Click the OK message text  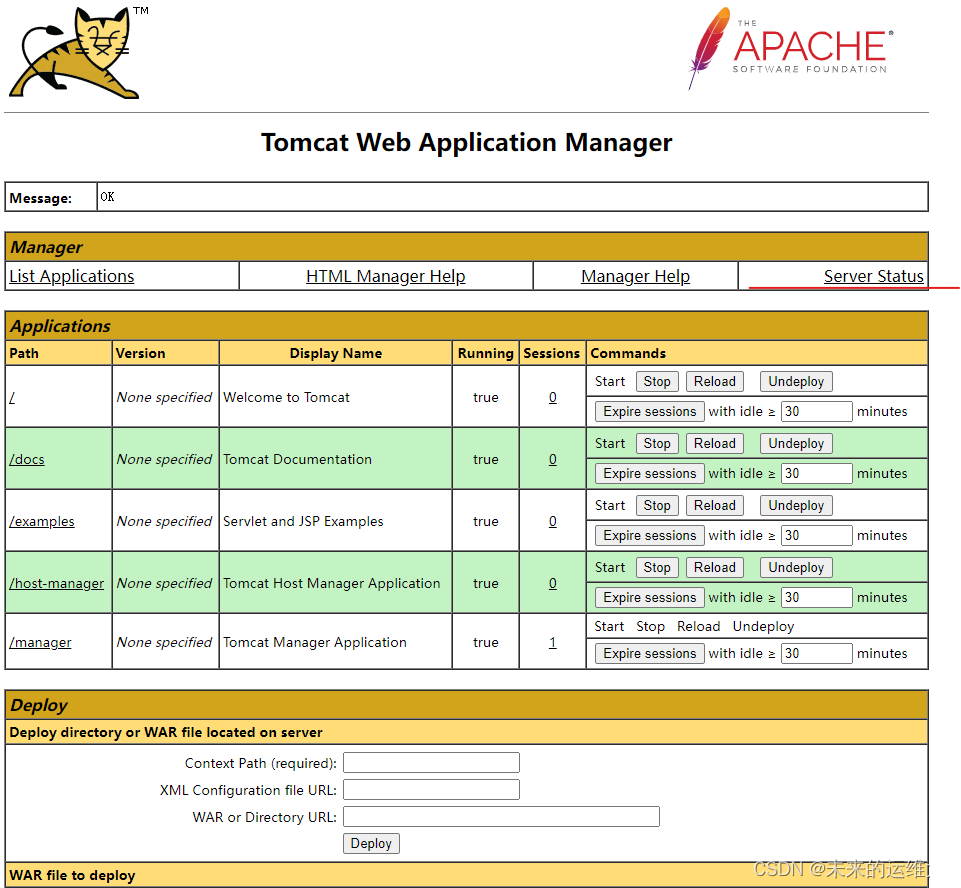[x=107, y=197]
